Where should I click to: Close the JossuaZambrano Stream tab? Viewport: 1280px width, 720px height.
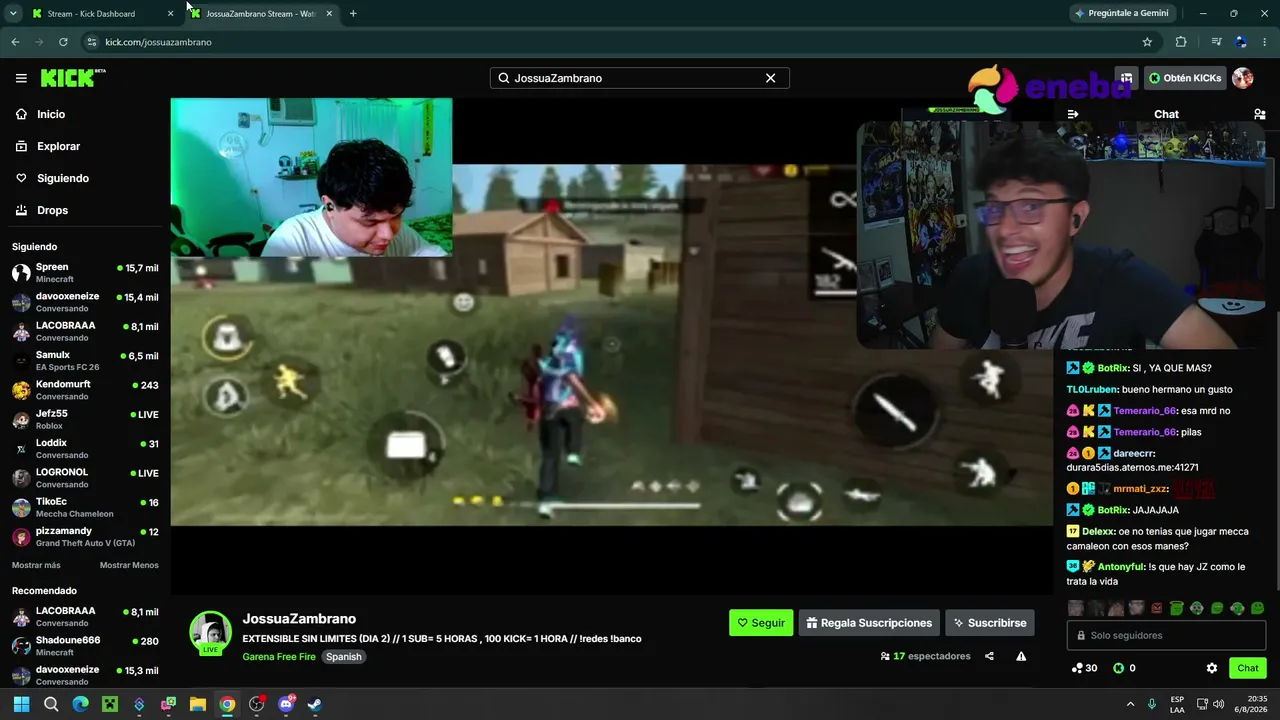(329, 13)
